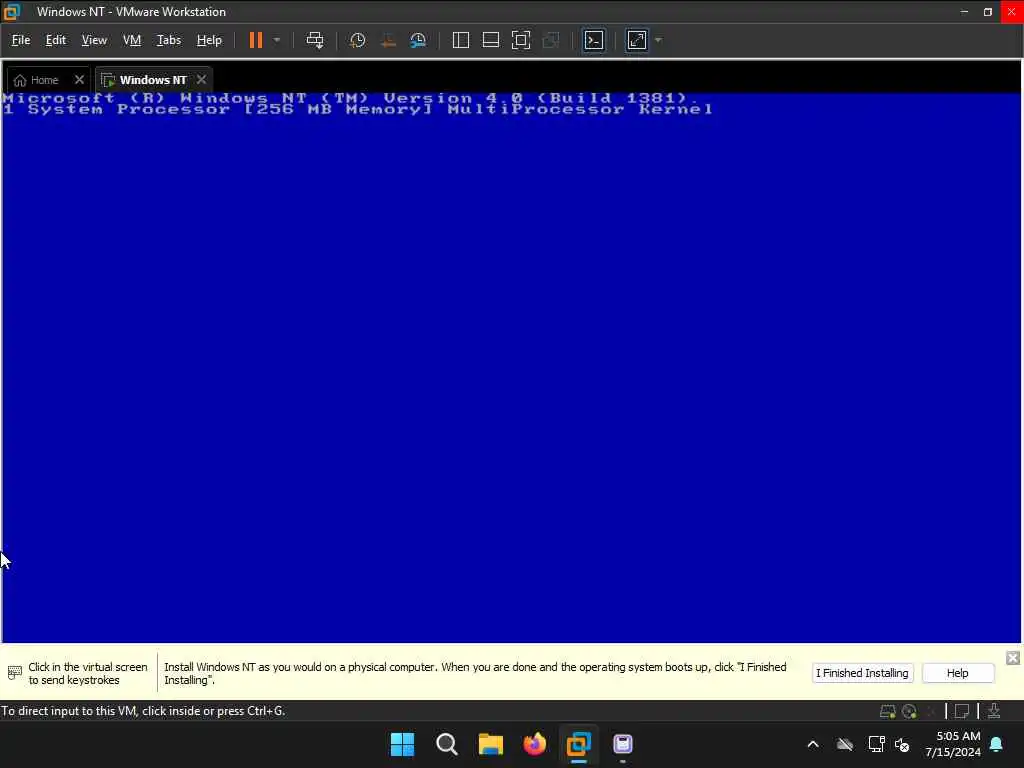Viewport: 1024px width, 768px height.
Task: Click the CD/DVD drive status icon
Action: pyautogui.click(x=908, y=711)
